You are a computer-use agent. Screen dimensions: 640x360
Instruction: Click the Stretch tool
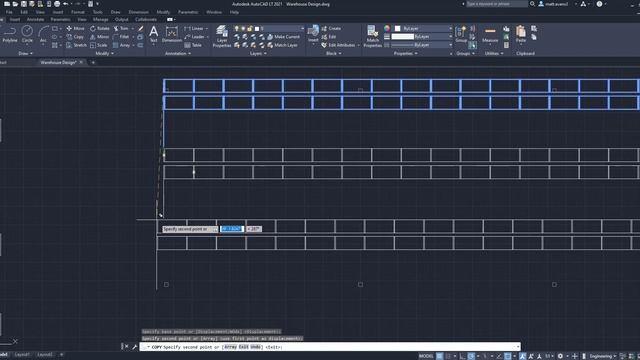coord(76,45)
